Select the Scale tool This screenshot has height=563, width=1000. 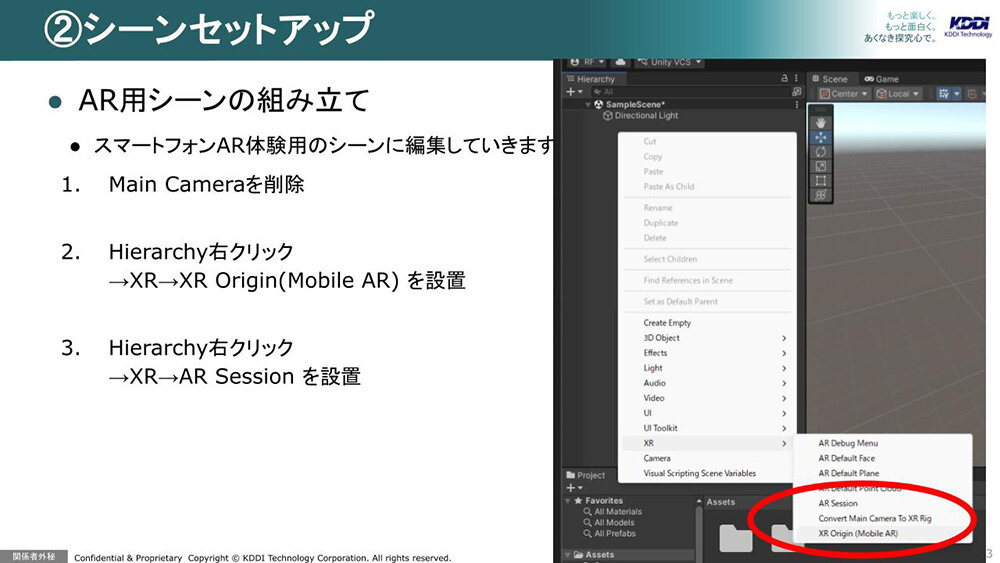tap(821, 165)
